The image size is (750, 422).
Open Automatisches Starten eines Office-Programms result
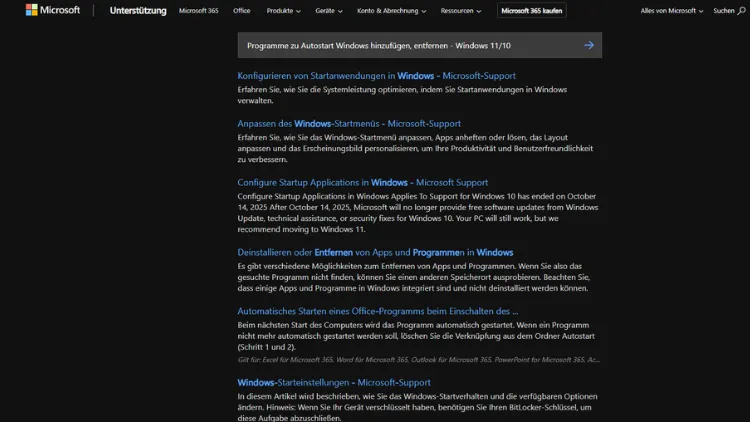(378, 311)
